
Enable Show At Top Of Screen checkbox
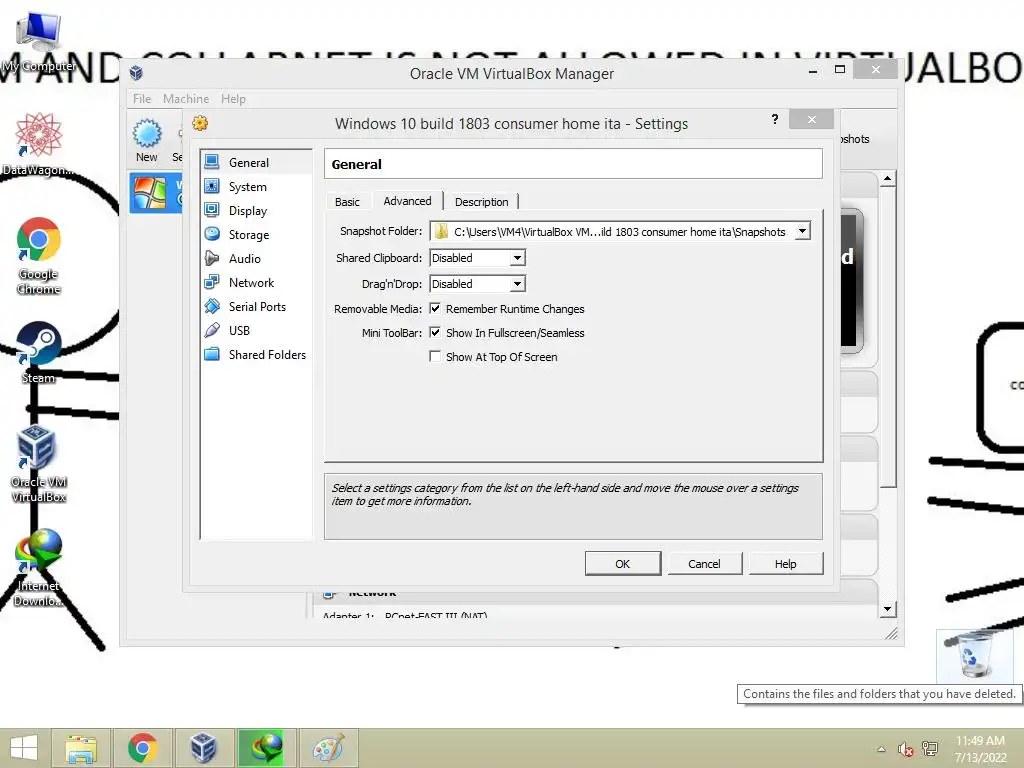pyautogui.click(x=435, y=357)
